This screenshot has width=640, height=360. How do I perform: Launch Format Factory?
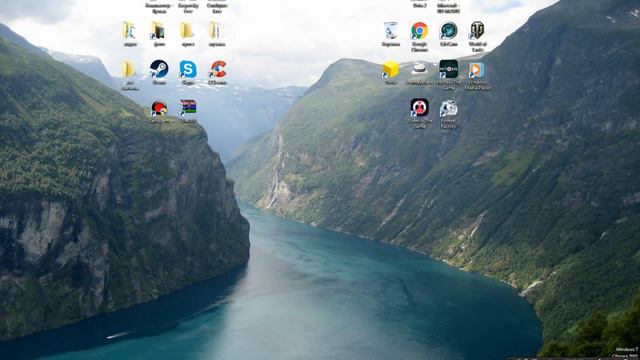point(448,109)
